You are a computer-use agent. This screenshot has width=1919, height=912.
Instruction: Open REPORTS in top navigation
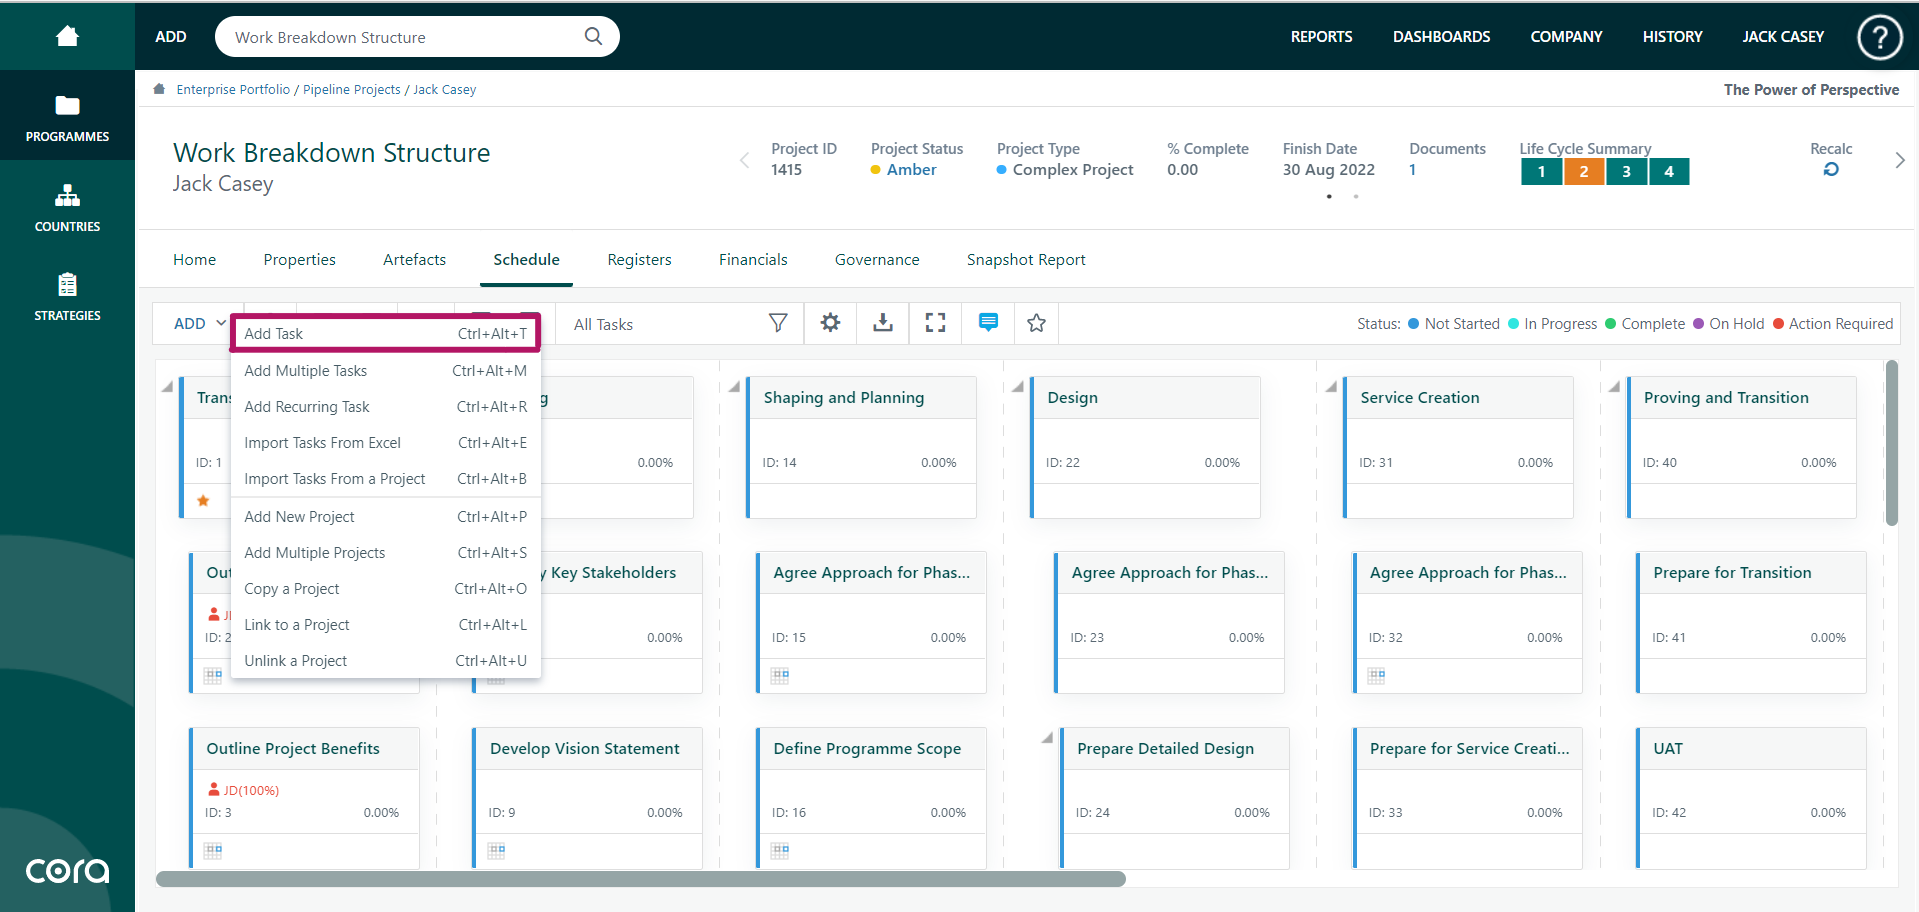tap(1321, 36)
